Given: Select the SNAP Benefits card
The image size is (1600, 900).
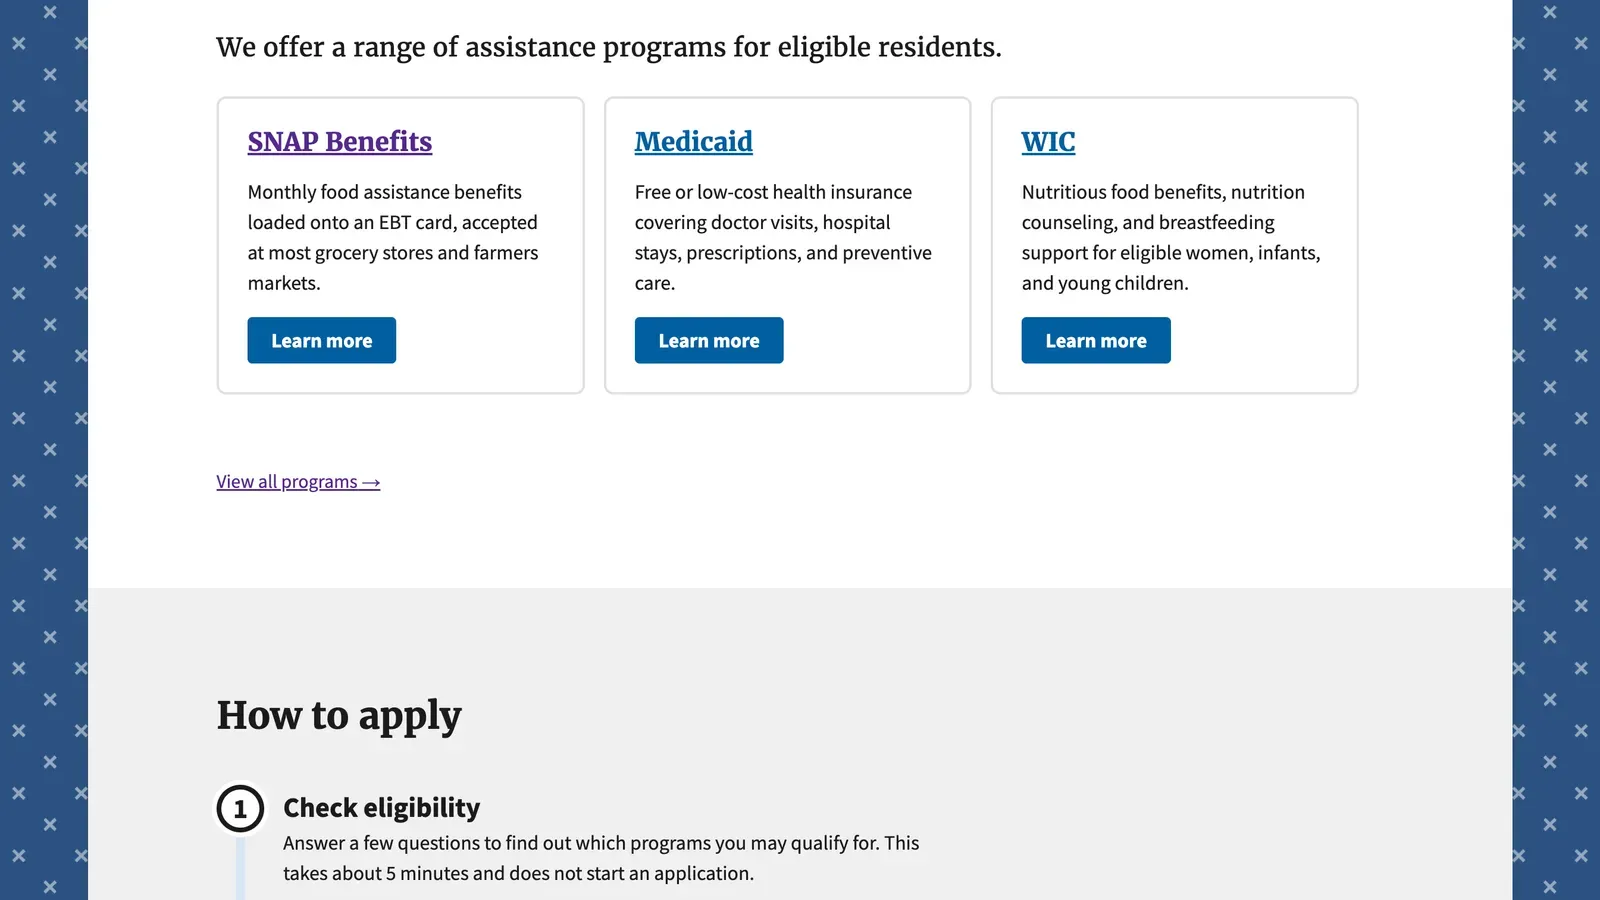Looking at the screenshot, I should 400,245.
